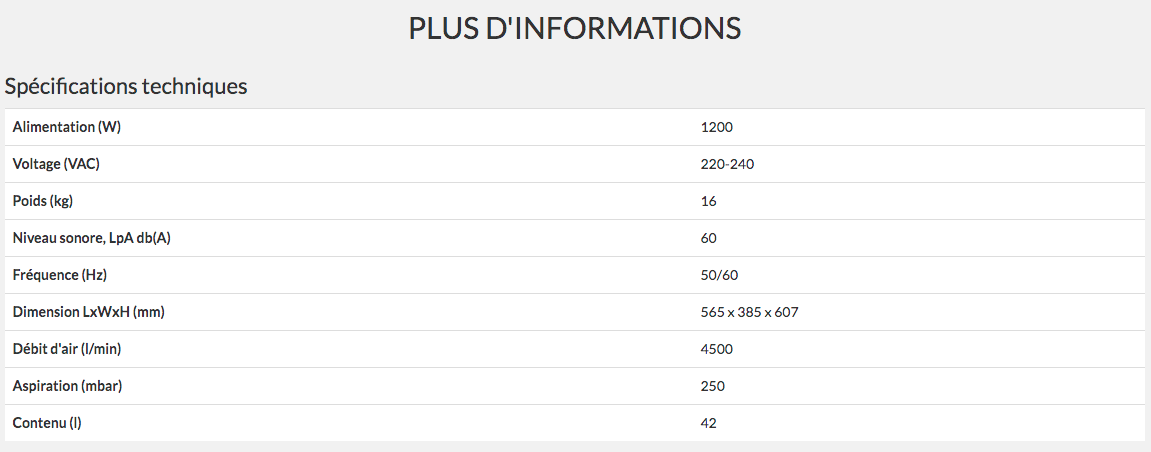Click the Dimension LxWxH (mm) label
Image resolution: width=1151 pixels, height=452 pixels.
pos(89,312)
